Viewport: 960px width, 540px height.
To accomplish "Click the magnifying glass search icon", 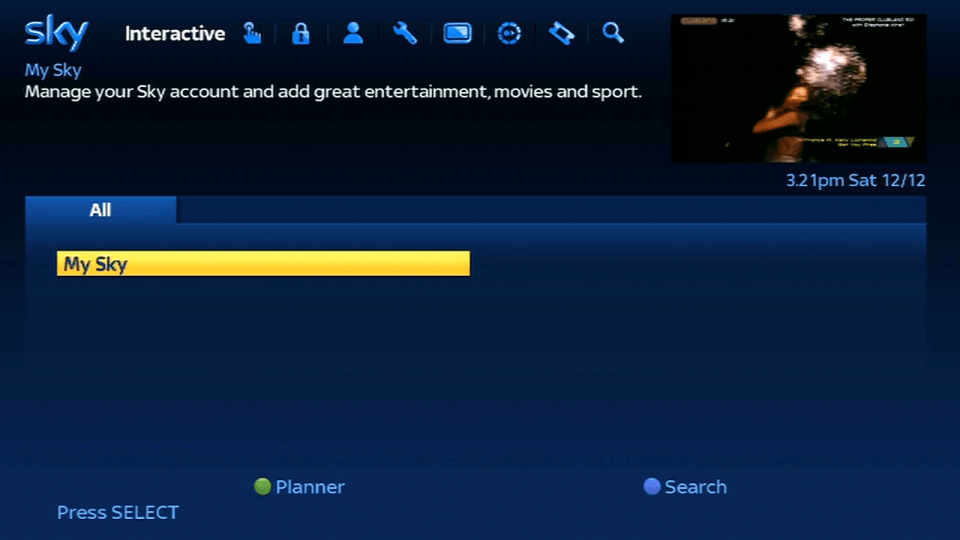I will pos(613,34).
